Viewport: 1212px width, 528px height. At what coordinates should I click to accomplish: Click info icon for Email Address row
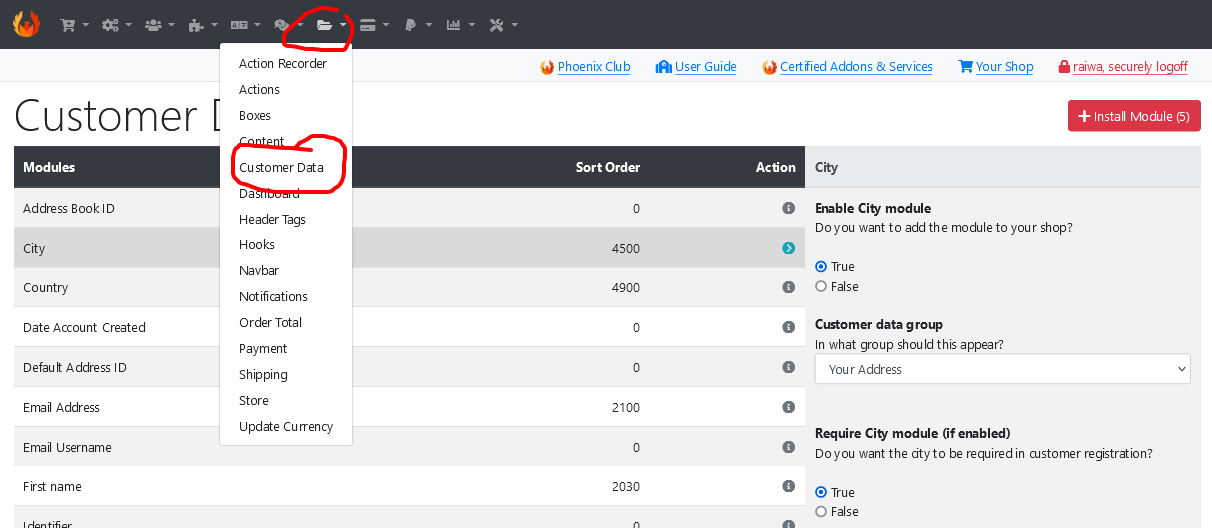[788, 407]
